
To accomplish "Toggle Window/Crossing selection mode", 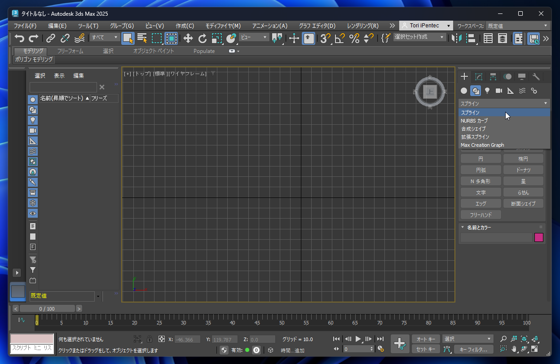I will pyautogui.click(x=171, y=38).
